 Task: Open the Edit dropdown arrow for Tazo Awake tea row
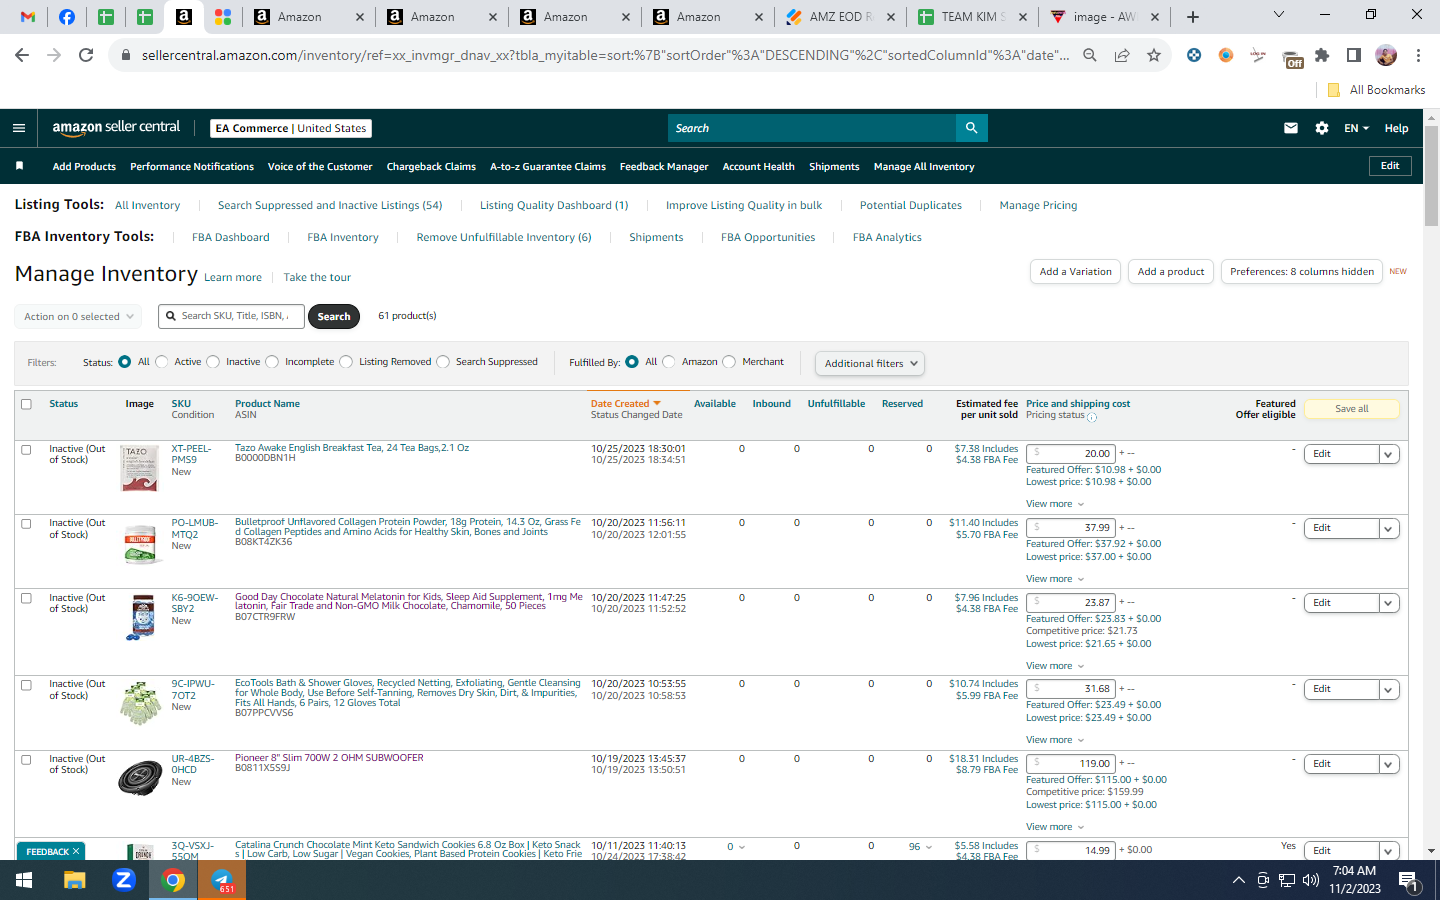pyautogui.click(x=1388, y=454)
